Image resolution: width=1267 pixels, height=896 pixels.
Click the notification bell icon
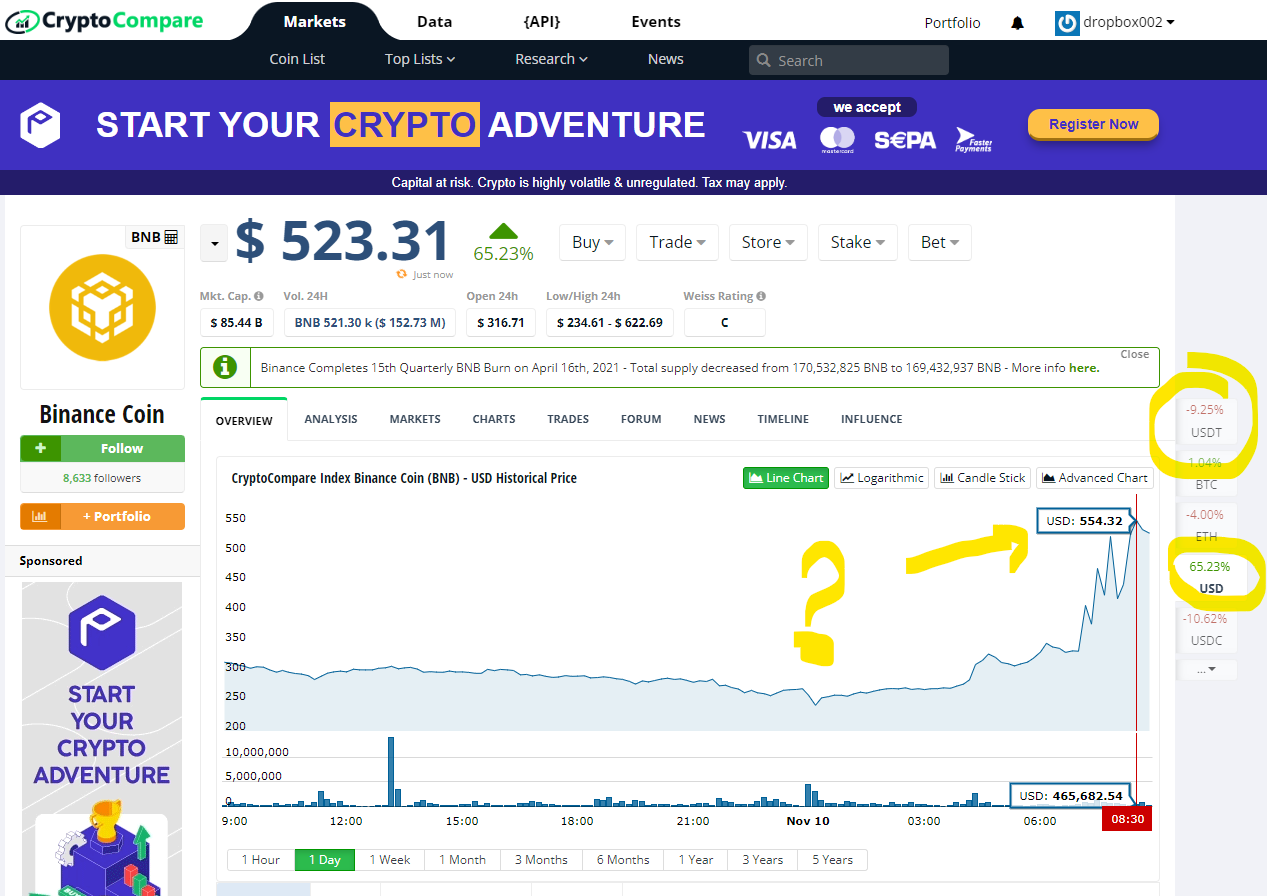(1017, 22)
